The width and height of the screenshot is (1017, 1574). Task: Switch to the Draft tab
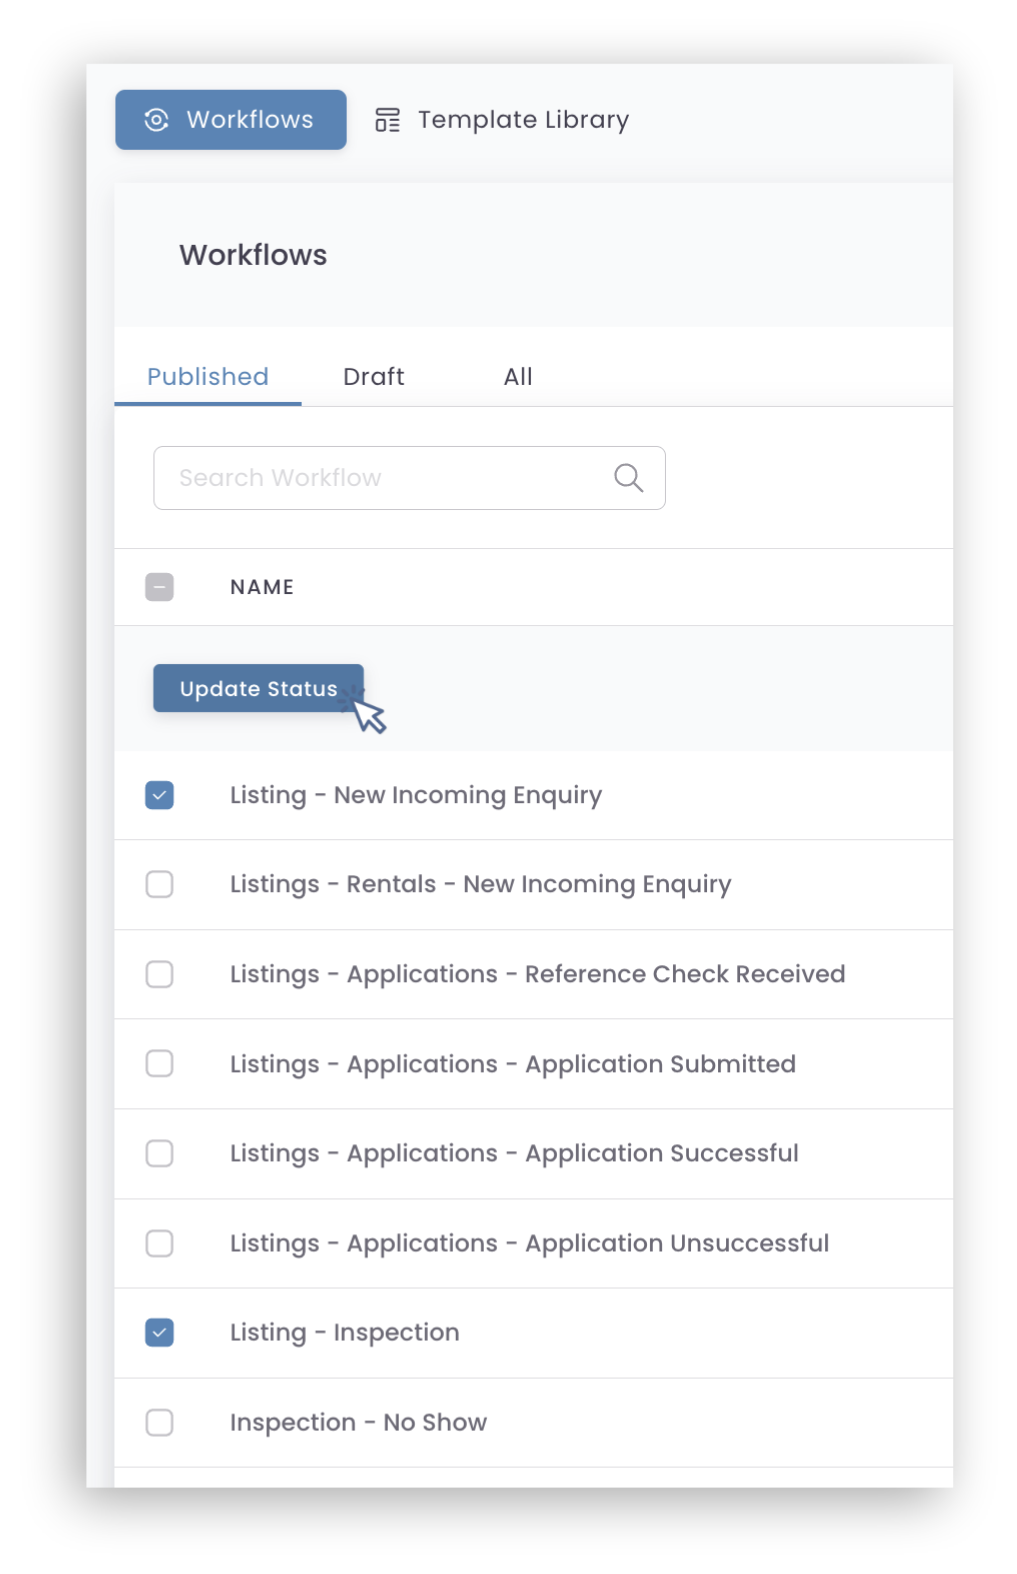coord(374,377)
